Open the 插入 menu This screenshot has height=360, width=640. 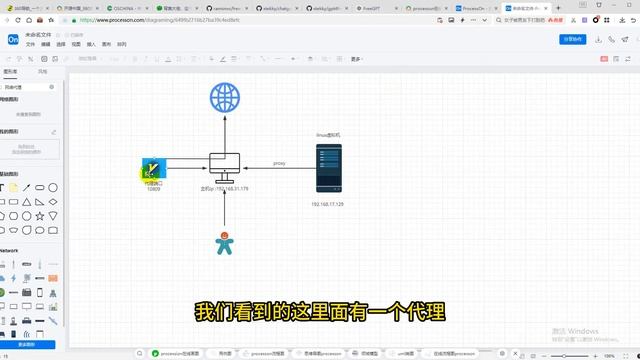click(91, 44)
